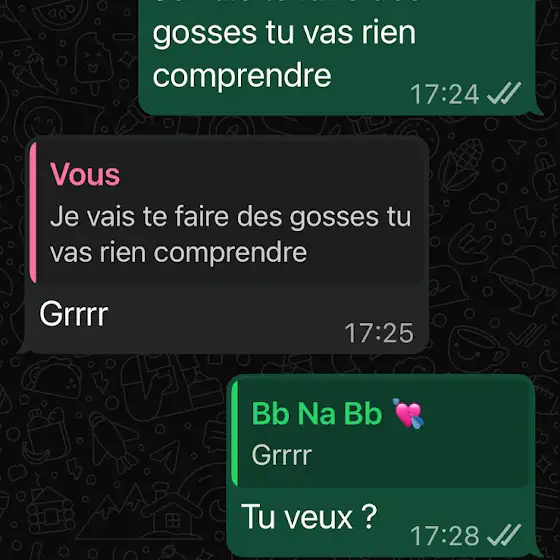The image size is (560, 560).
Task: Select the incoming "Grrrr" message text
Action: point(74,314)
